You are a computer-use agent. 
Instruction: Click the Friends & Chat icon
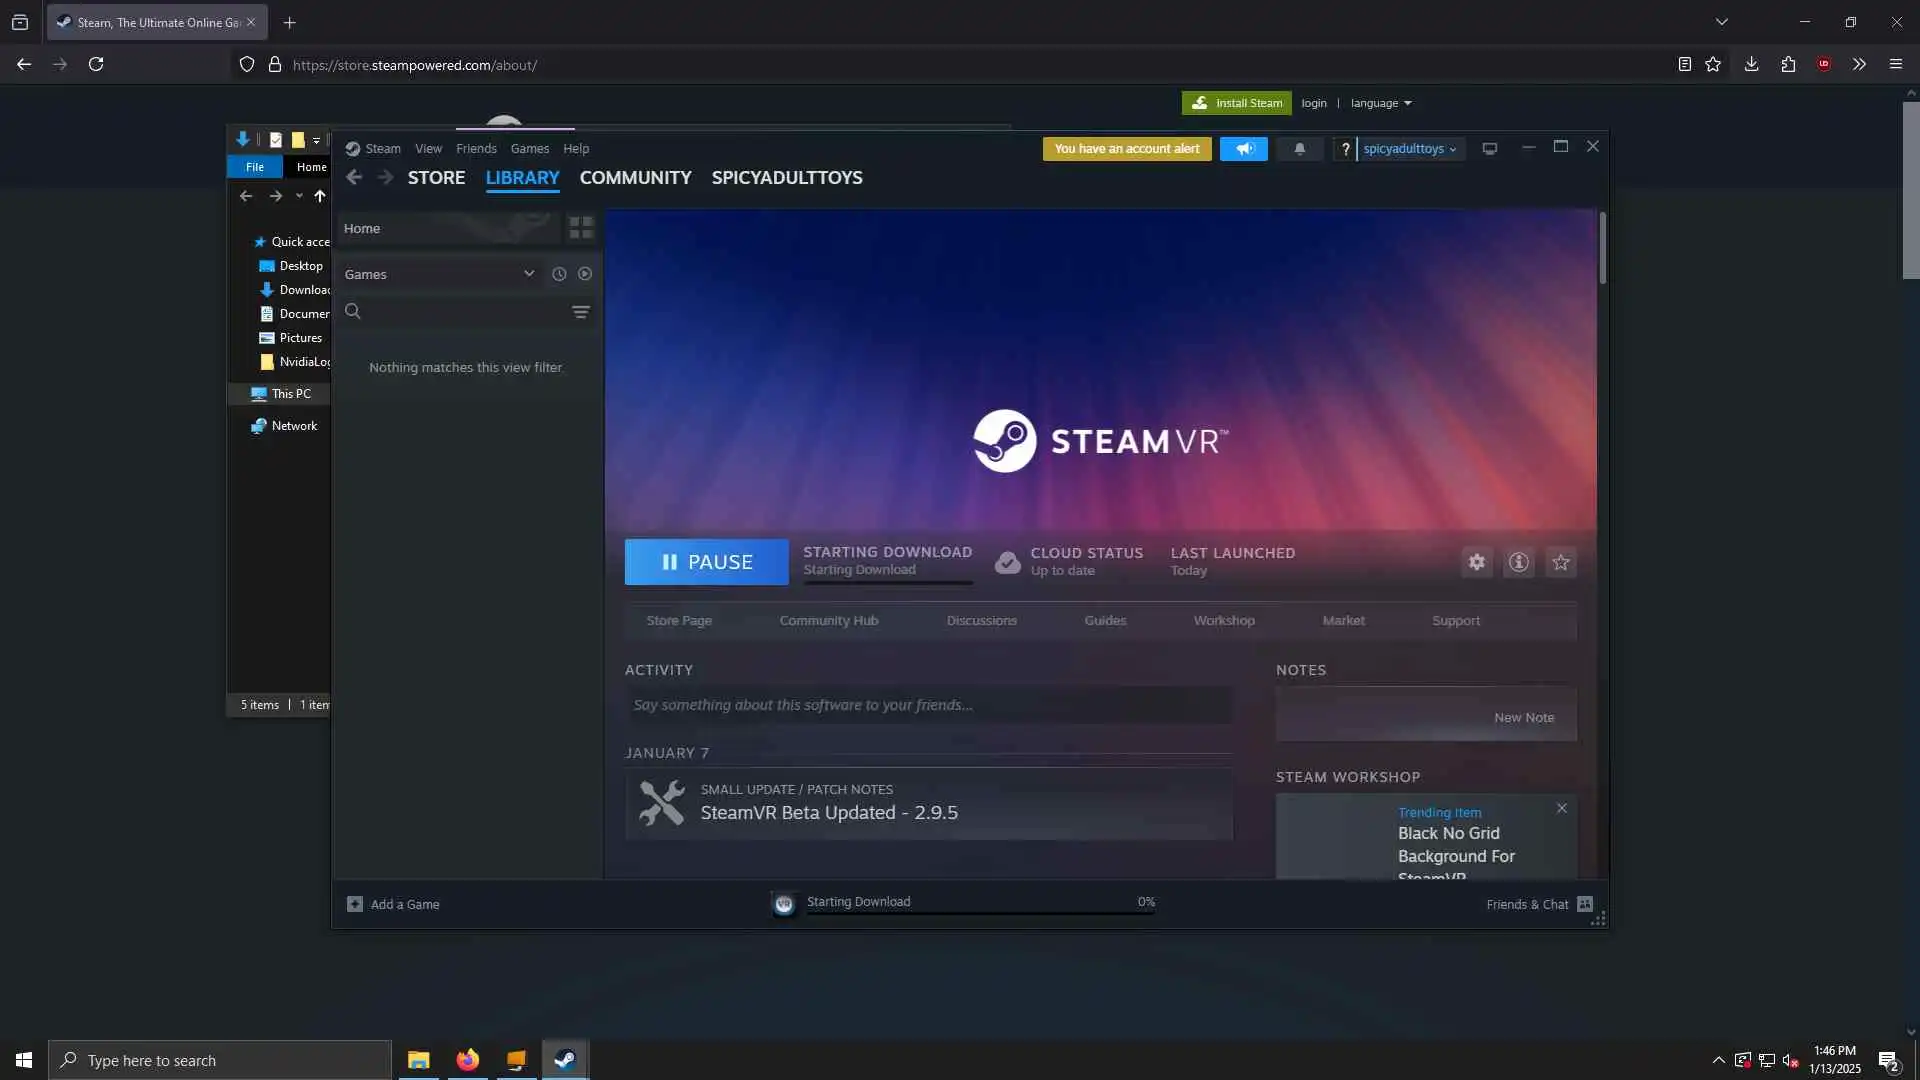pos(1584,904)
